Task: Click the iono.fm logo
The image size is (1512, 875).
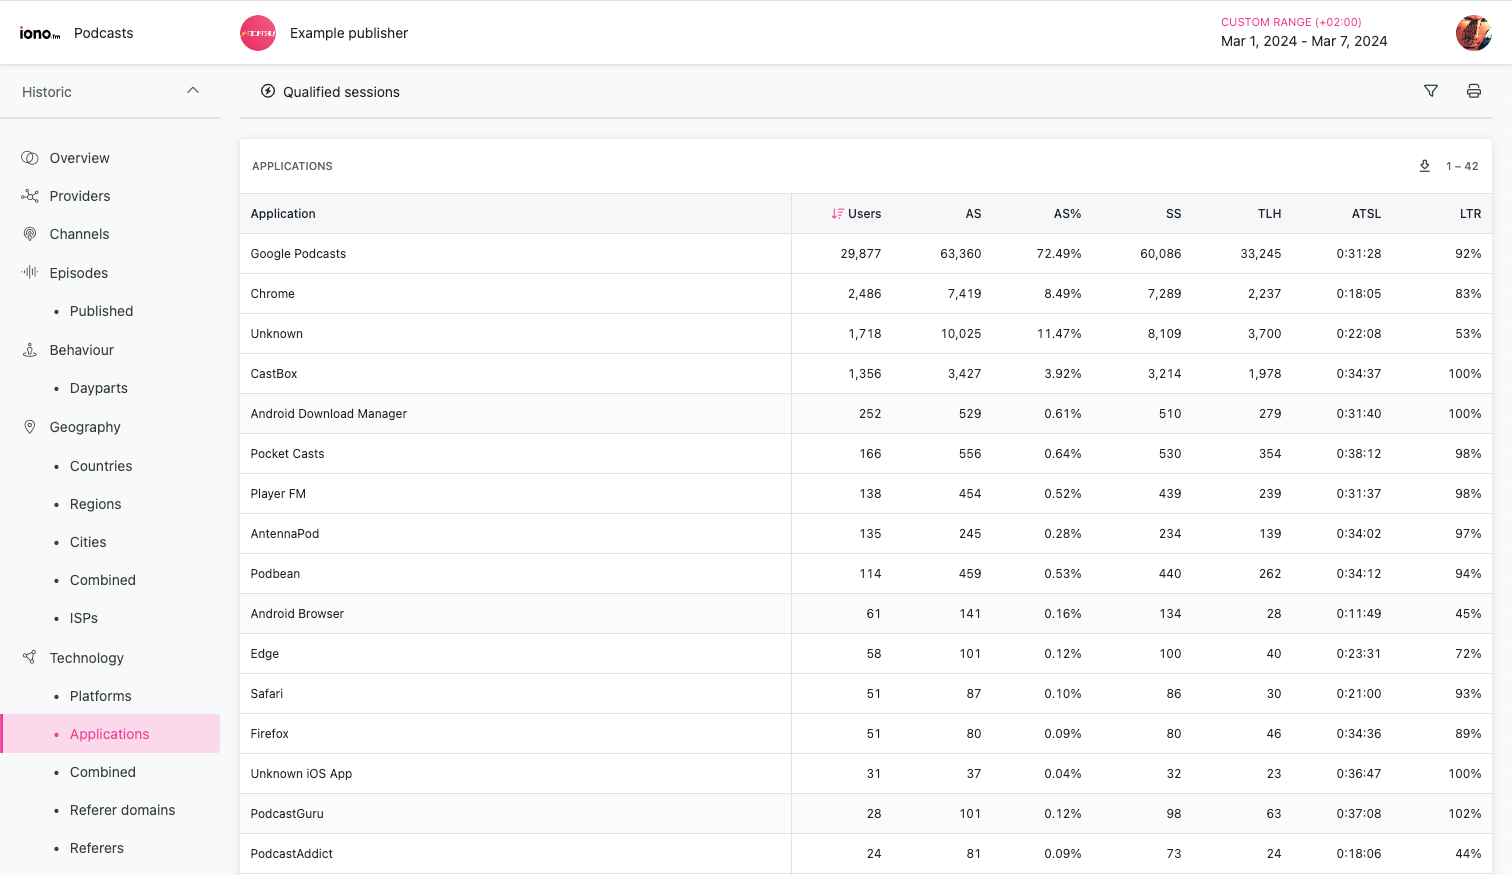Action: coord(40,33)
